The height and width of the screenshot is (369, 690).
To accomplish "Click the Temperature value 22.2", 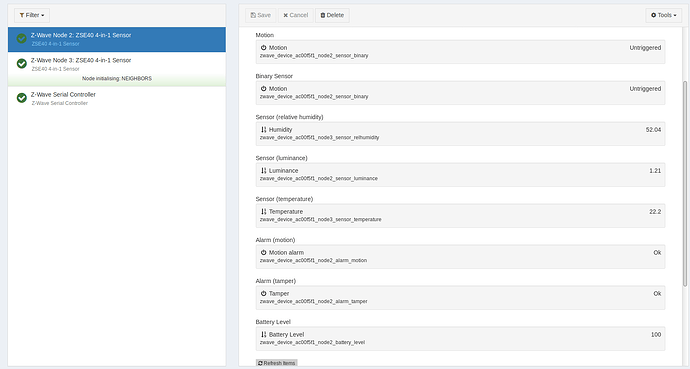I will [655, 211].
